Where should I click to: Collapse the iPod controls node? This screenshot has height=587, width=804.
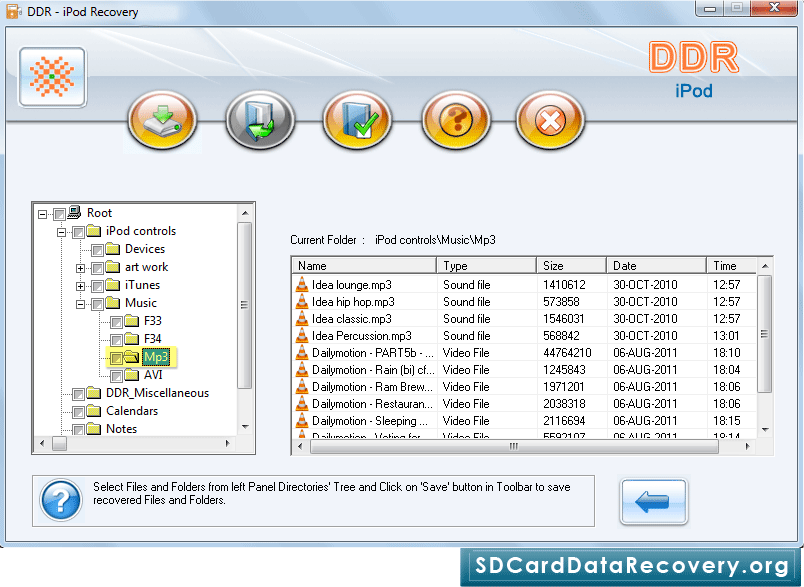[62, 232]
